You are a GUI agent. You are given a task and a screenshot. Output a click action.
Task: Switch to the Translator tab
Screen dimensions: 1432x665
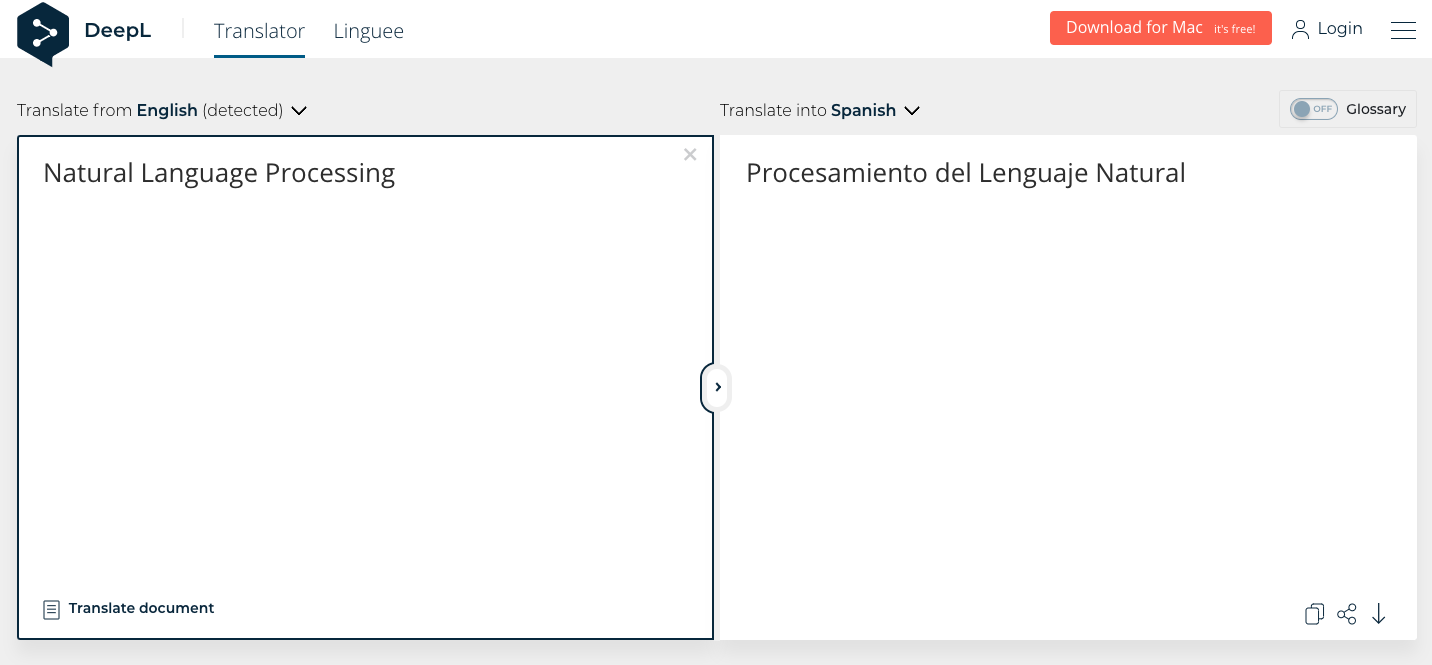pos(259,31)
